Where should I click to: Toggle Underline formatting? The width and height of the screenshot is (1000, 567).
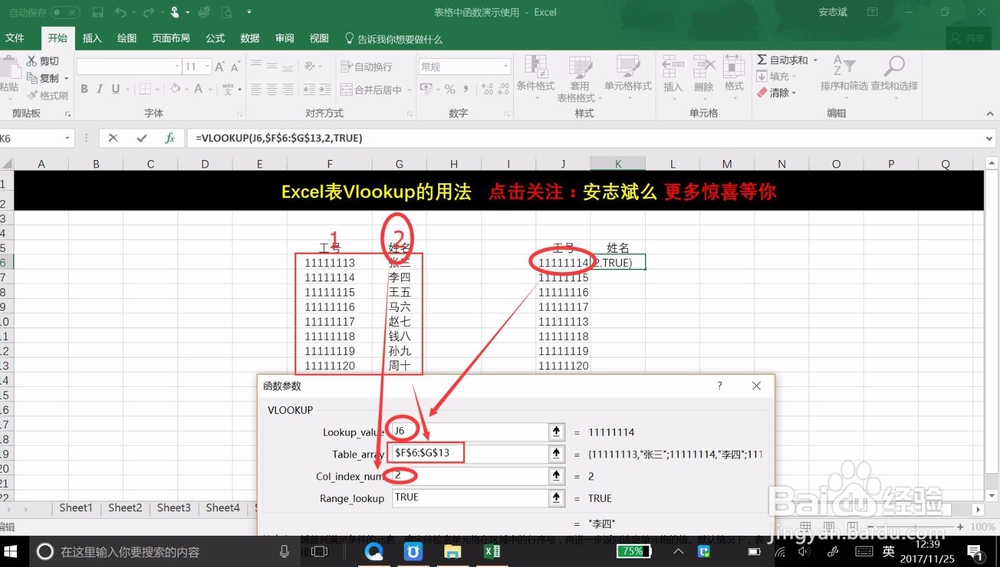click(115, 89)
